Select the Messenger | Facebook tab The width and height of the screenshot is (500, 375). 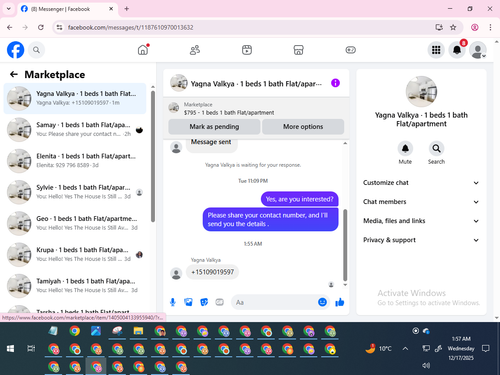click(67, 9)
